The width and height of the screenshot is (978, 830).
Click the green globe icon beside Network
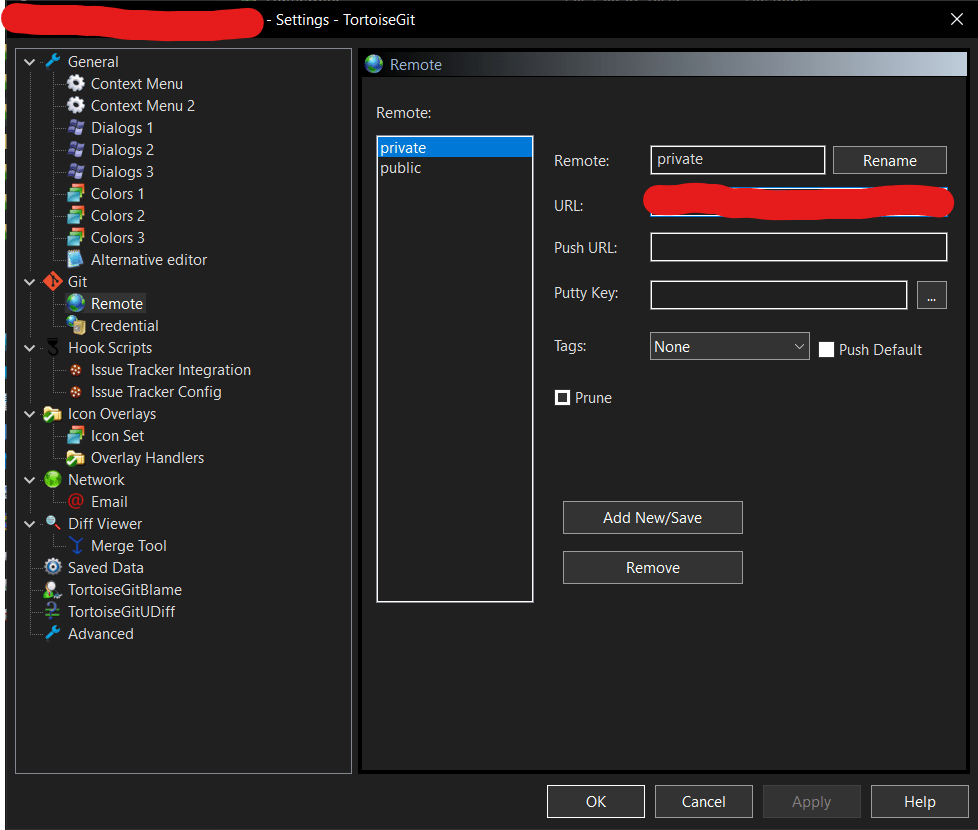tap(53, 480)
